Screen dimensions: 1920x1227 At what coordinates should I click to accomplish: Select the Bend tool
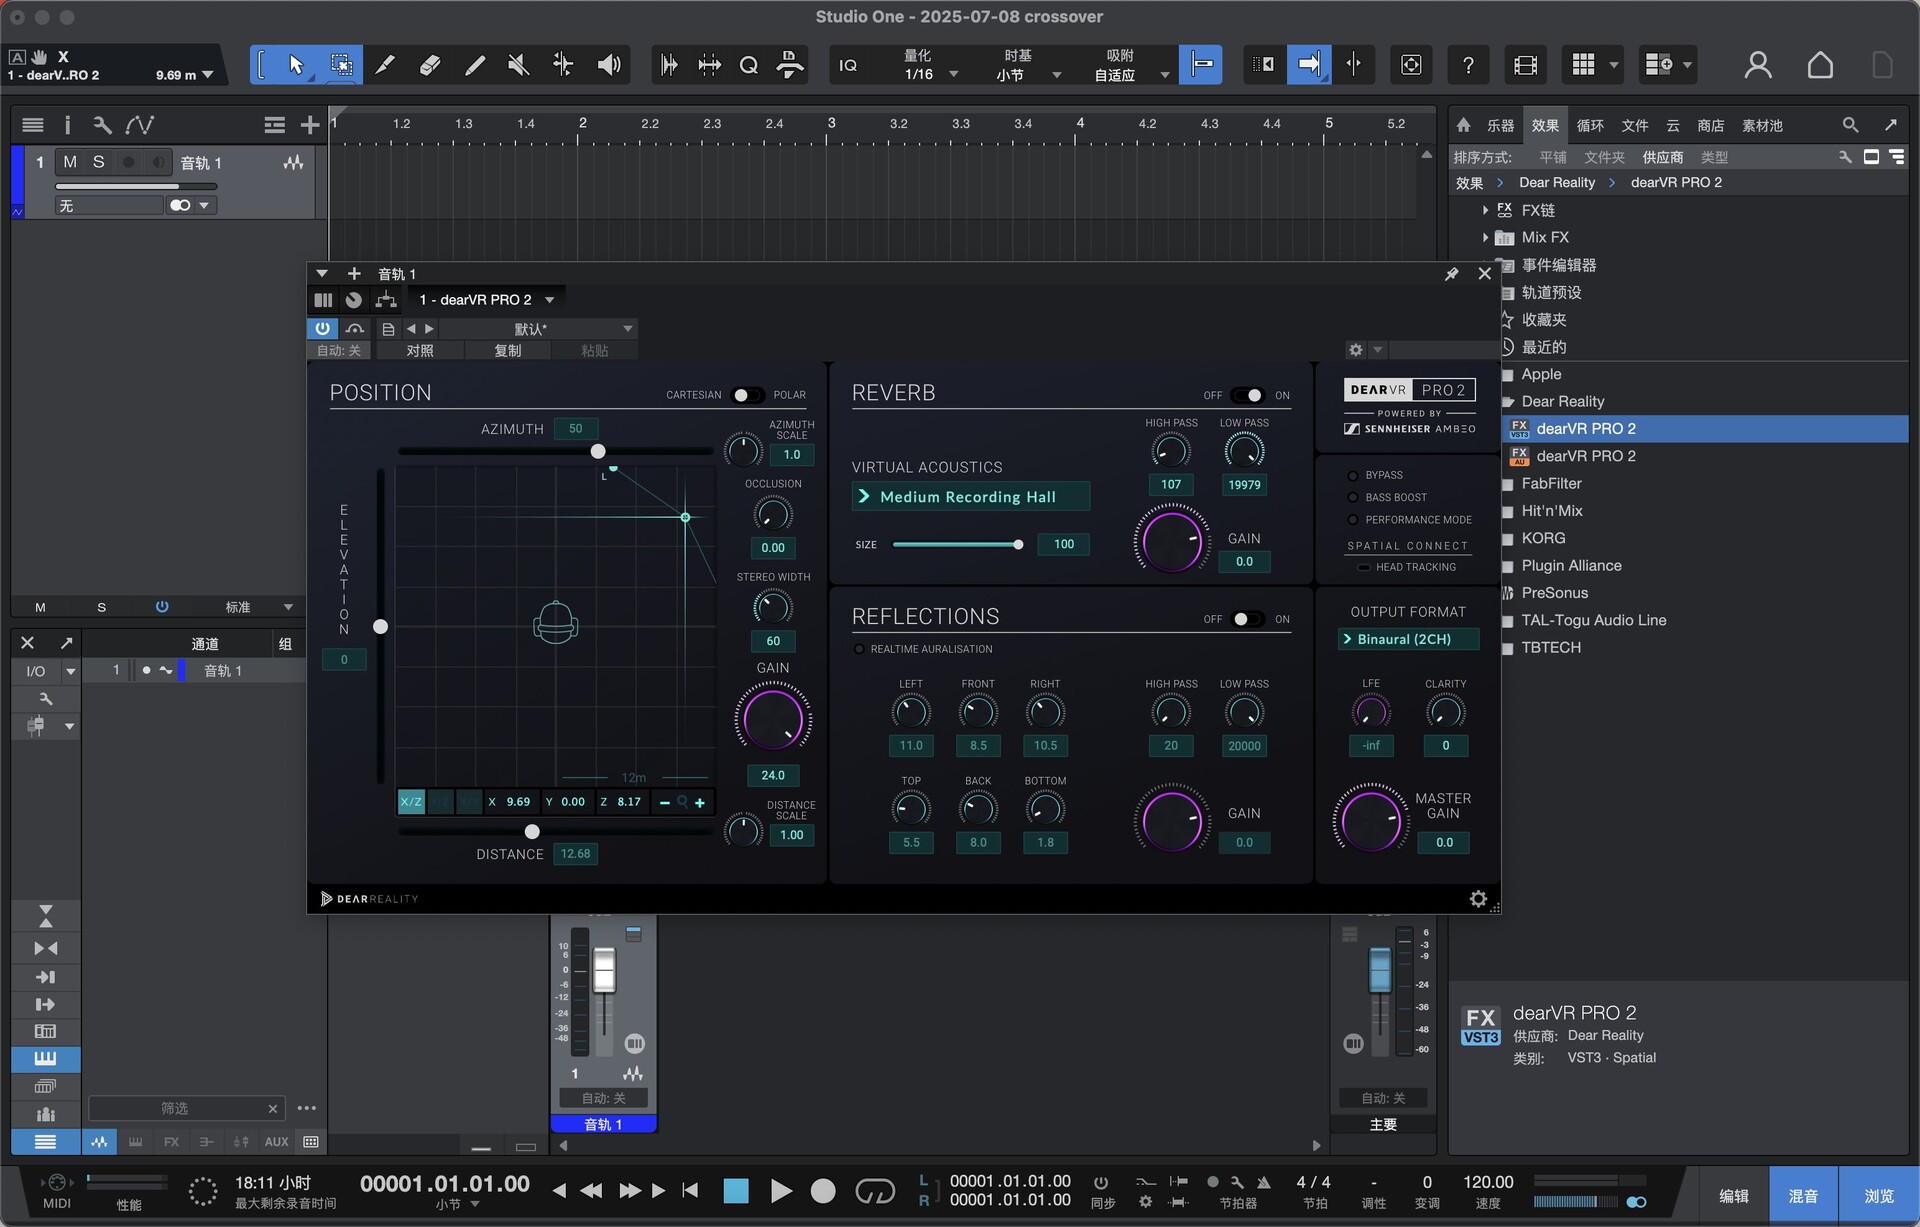tap(563, 65)
